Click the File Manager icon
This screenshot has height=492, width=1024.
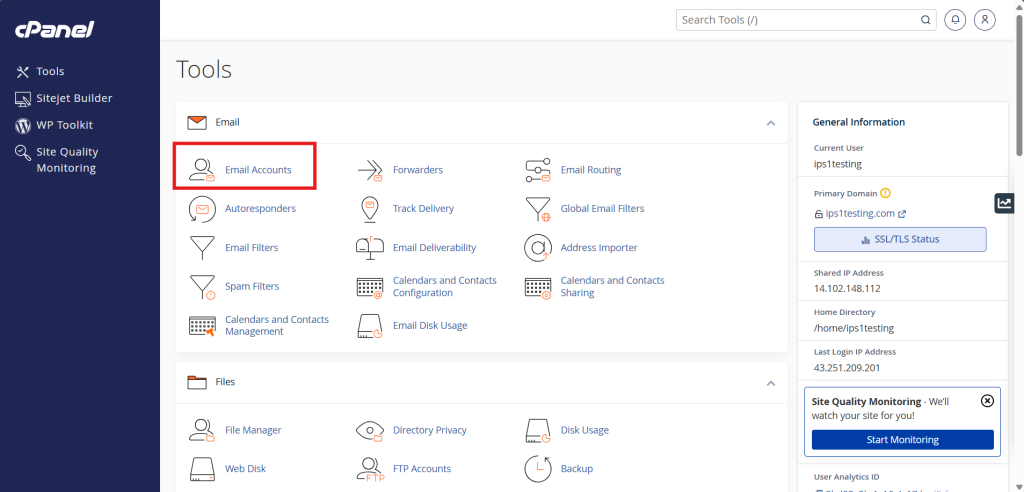202,430
